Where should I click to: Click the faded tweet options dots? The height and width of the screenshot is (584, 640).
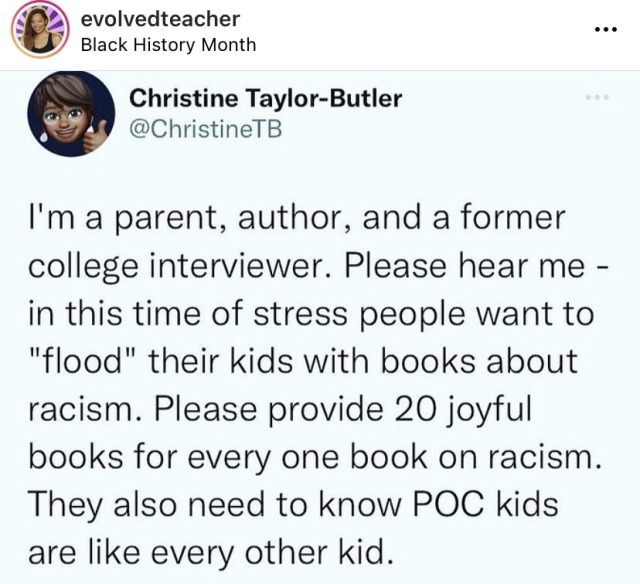(597, 98)
